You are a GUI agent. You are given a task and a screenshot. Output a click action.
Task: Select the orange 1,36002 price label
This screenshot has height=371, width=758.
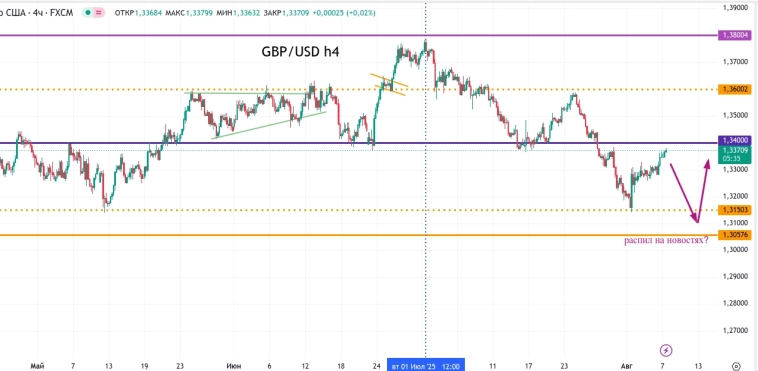(735, 89)
